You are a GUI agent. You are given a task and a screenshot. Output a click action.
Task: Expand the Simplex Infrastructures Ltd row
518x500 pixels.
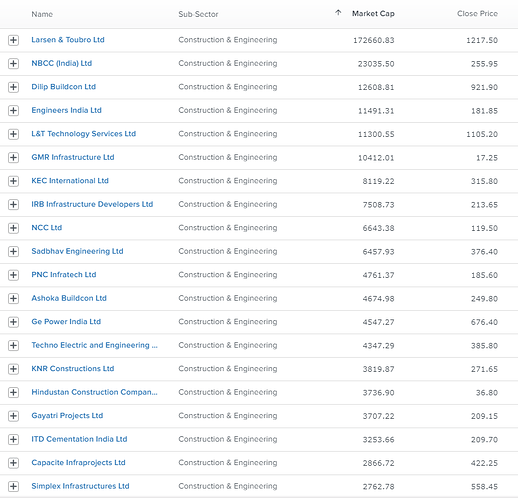click(13, 487)
